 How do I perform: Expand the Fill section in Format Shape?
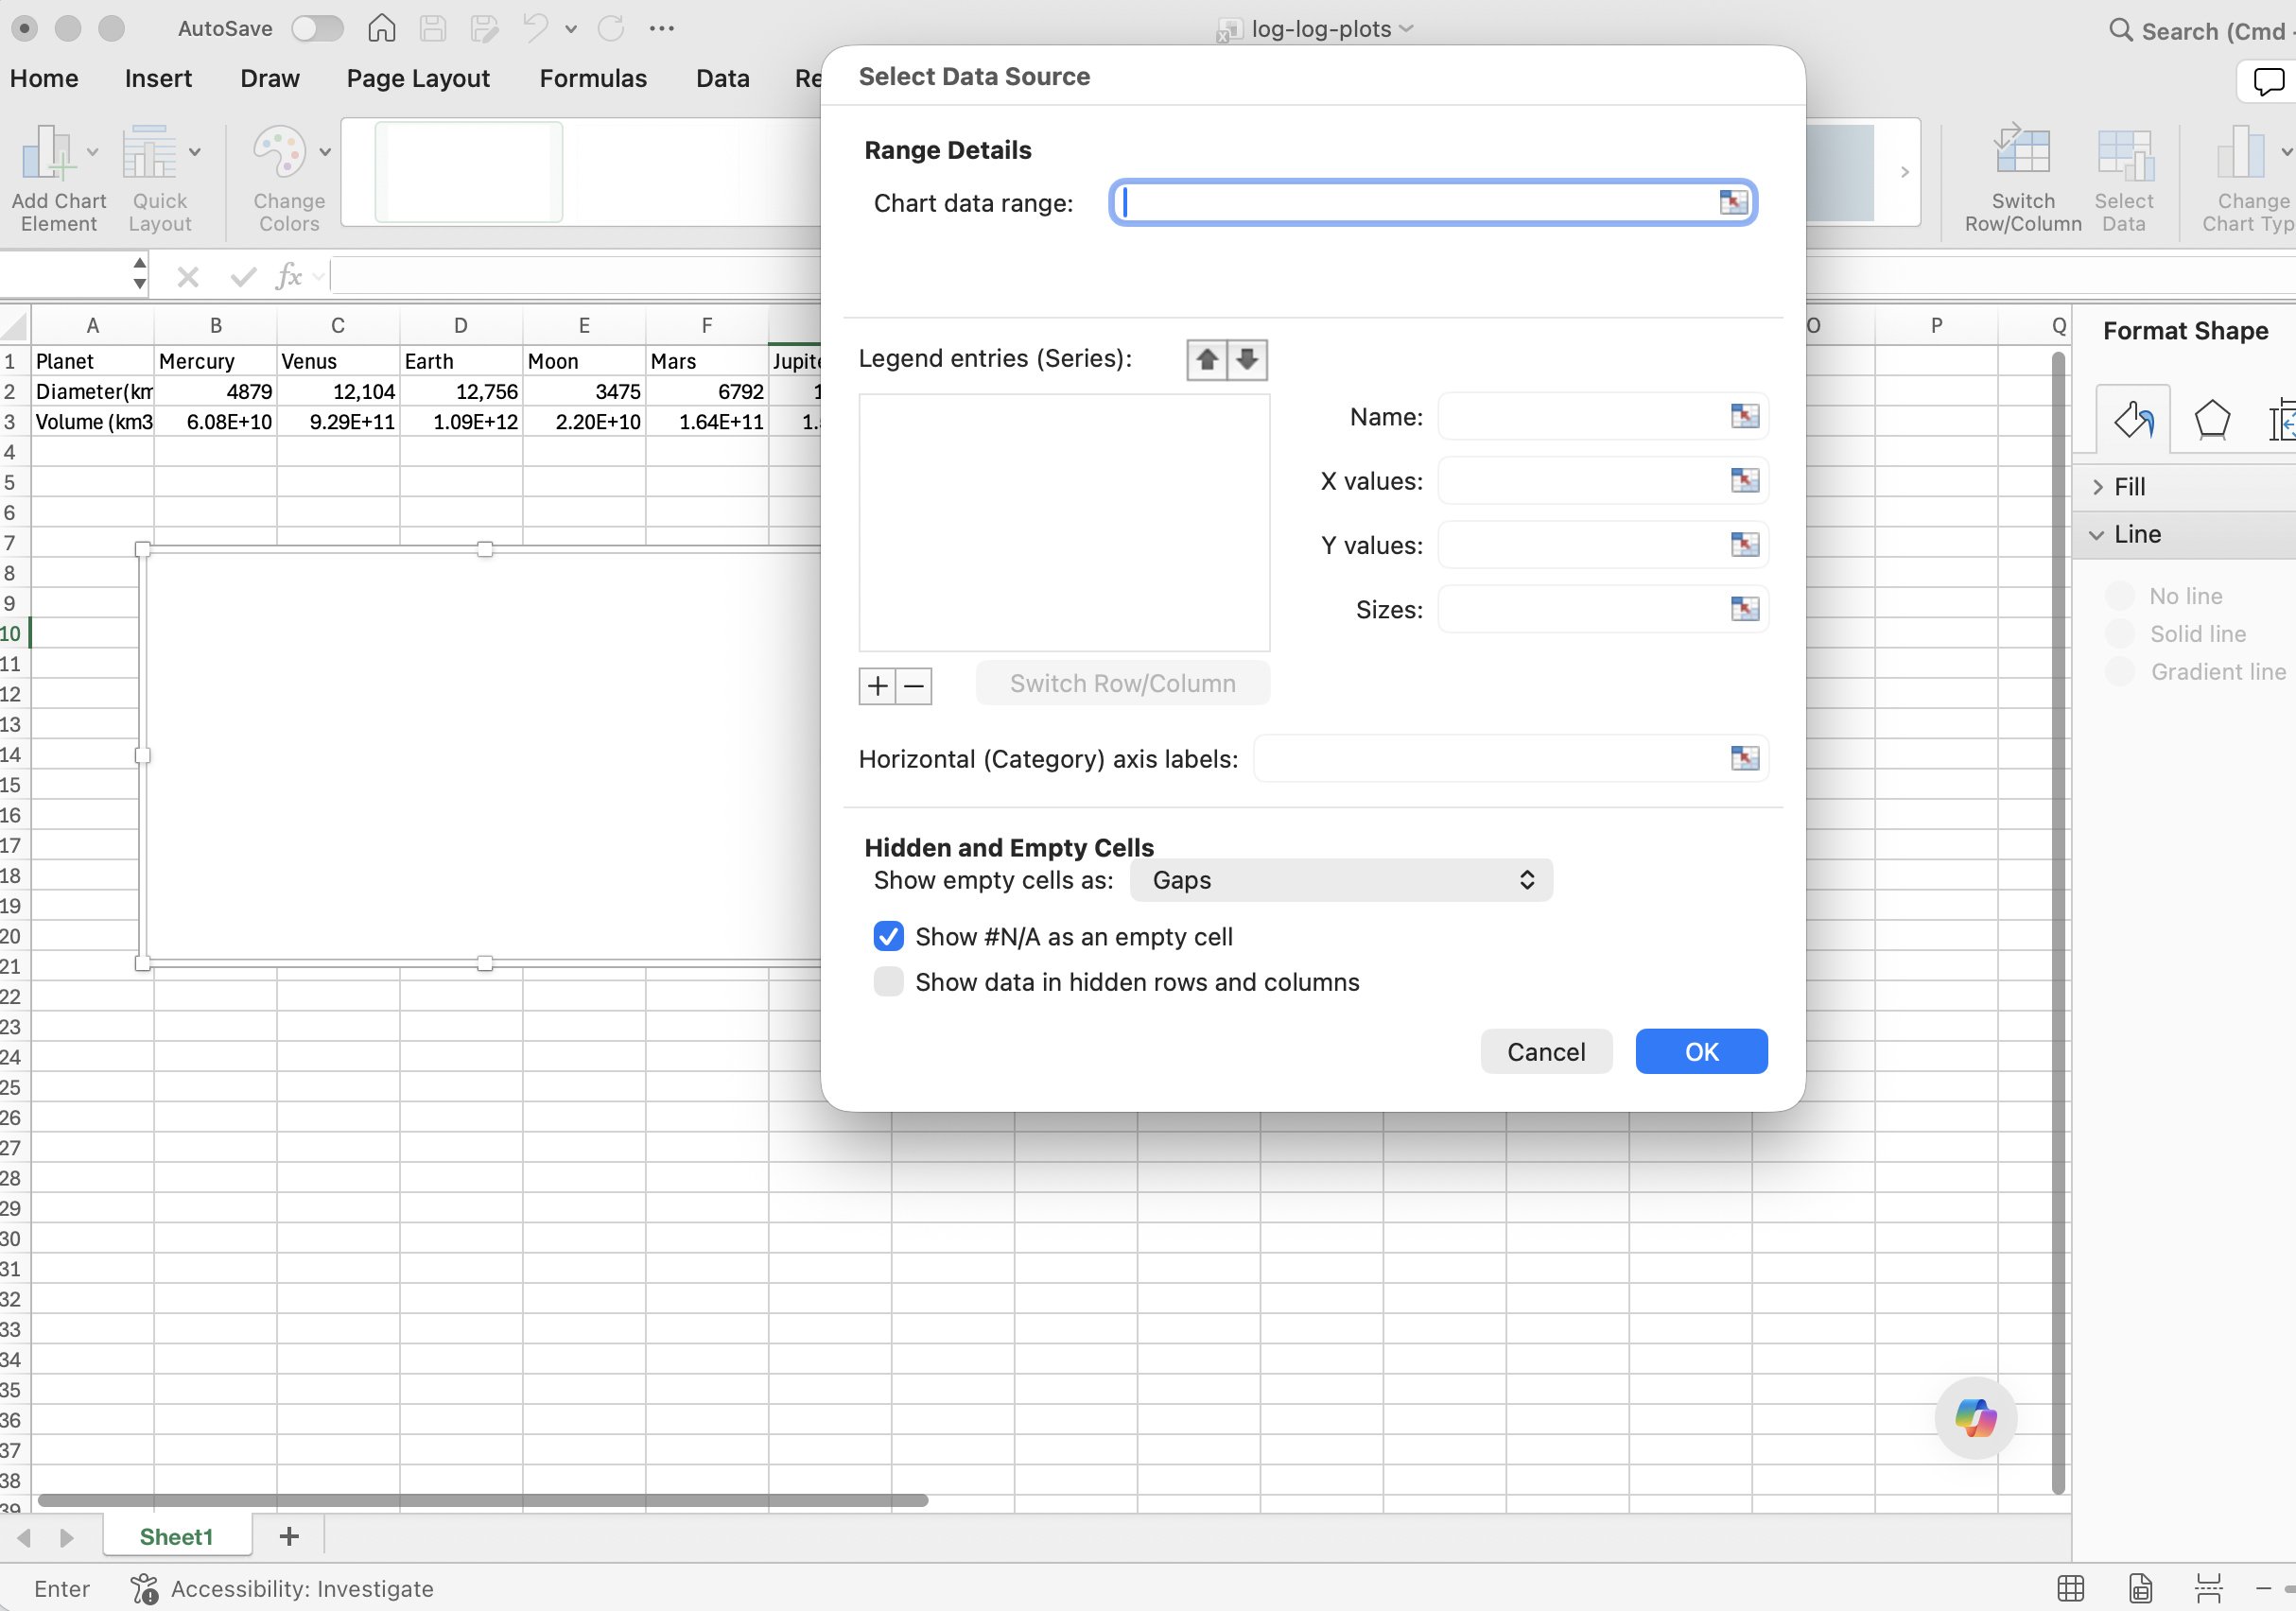[2098, 487]
